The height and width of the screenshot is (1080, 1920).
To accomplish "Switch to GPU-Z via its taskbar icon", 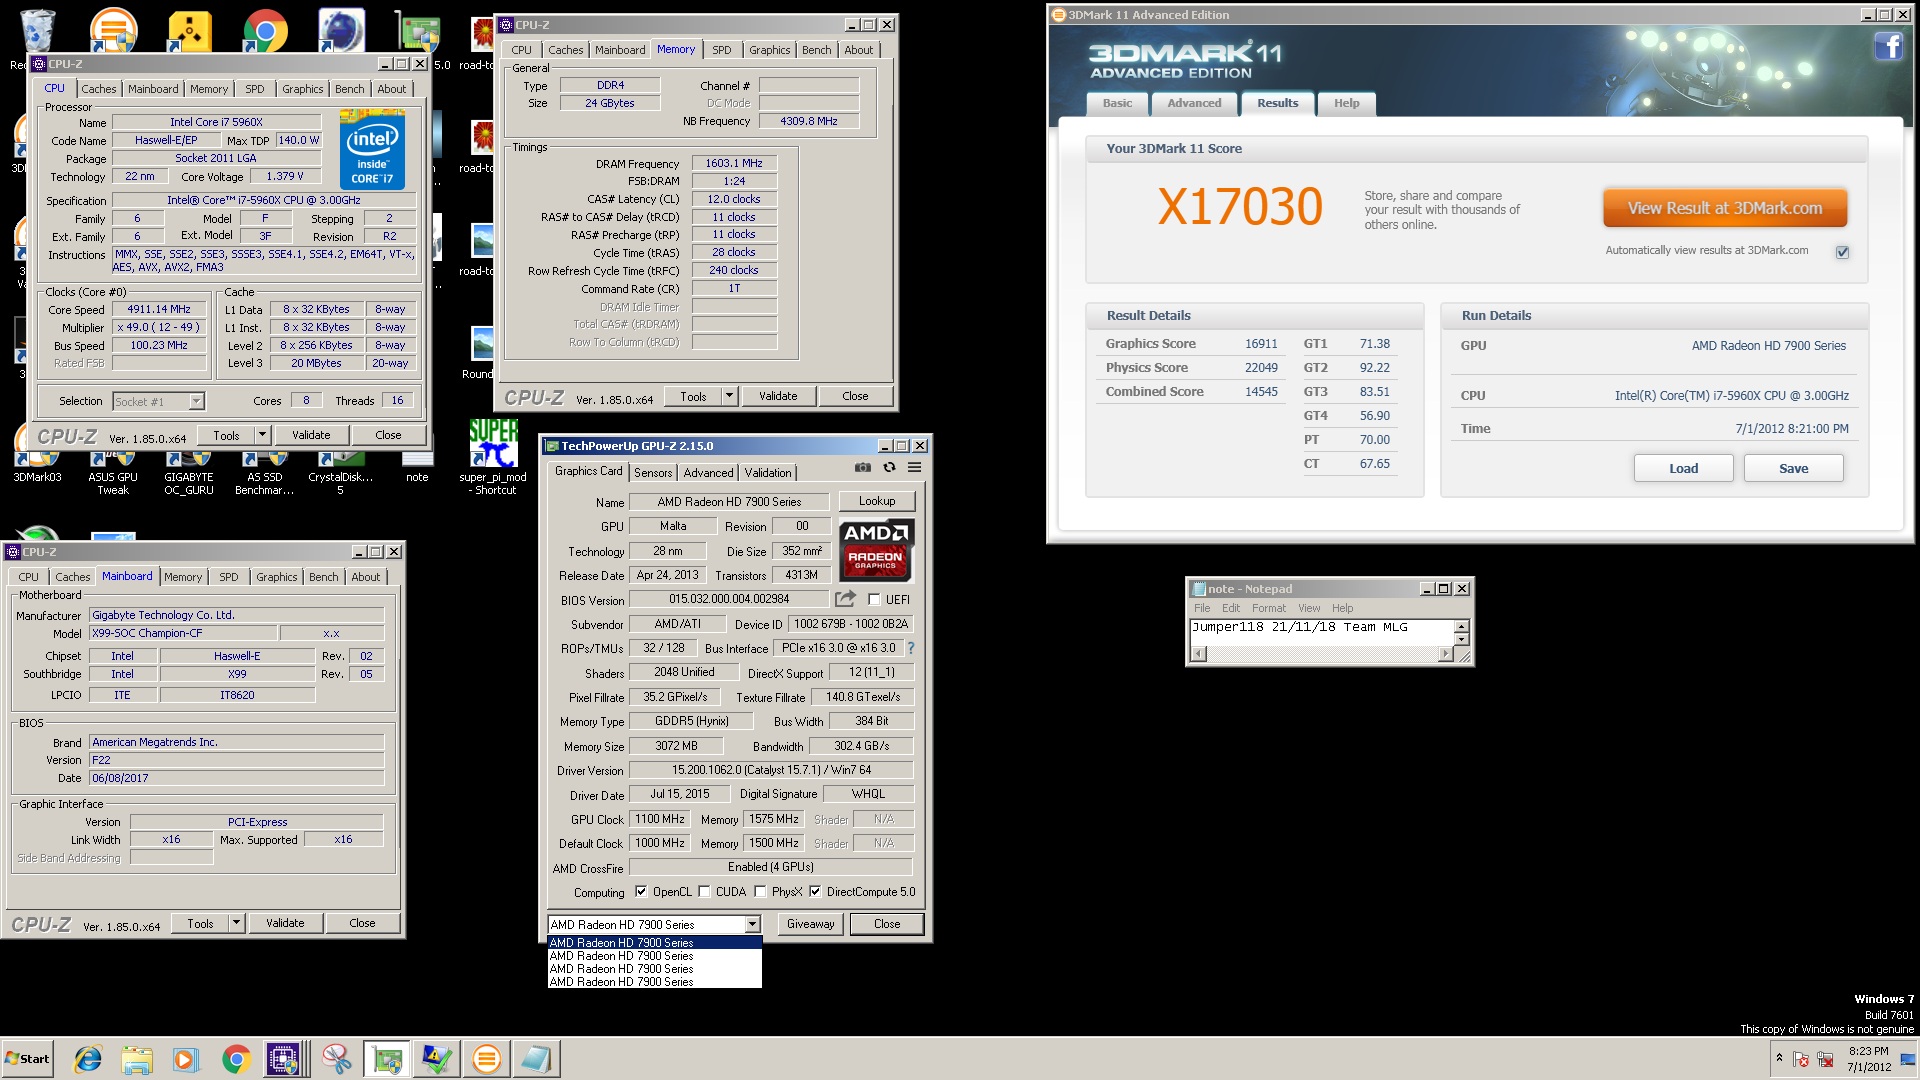I will click(x=386, y=1059).
